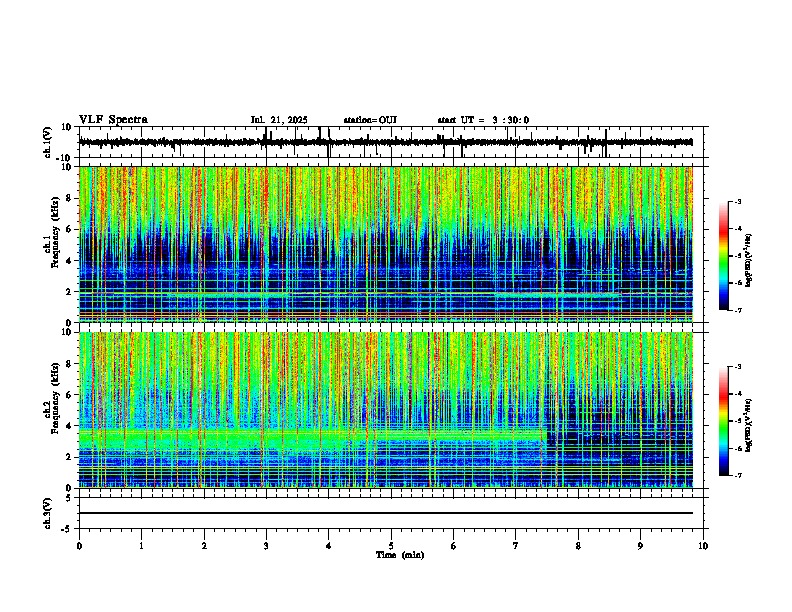
Task: Click the ch.1 voltage waveform trace
Action: pyautogui.click(x=386, y=142)
